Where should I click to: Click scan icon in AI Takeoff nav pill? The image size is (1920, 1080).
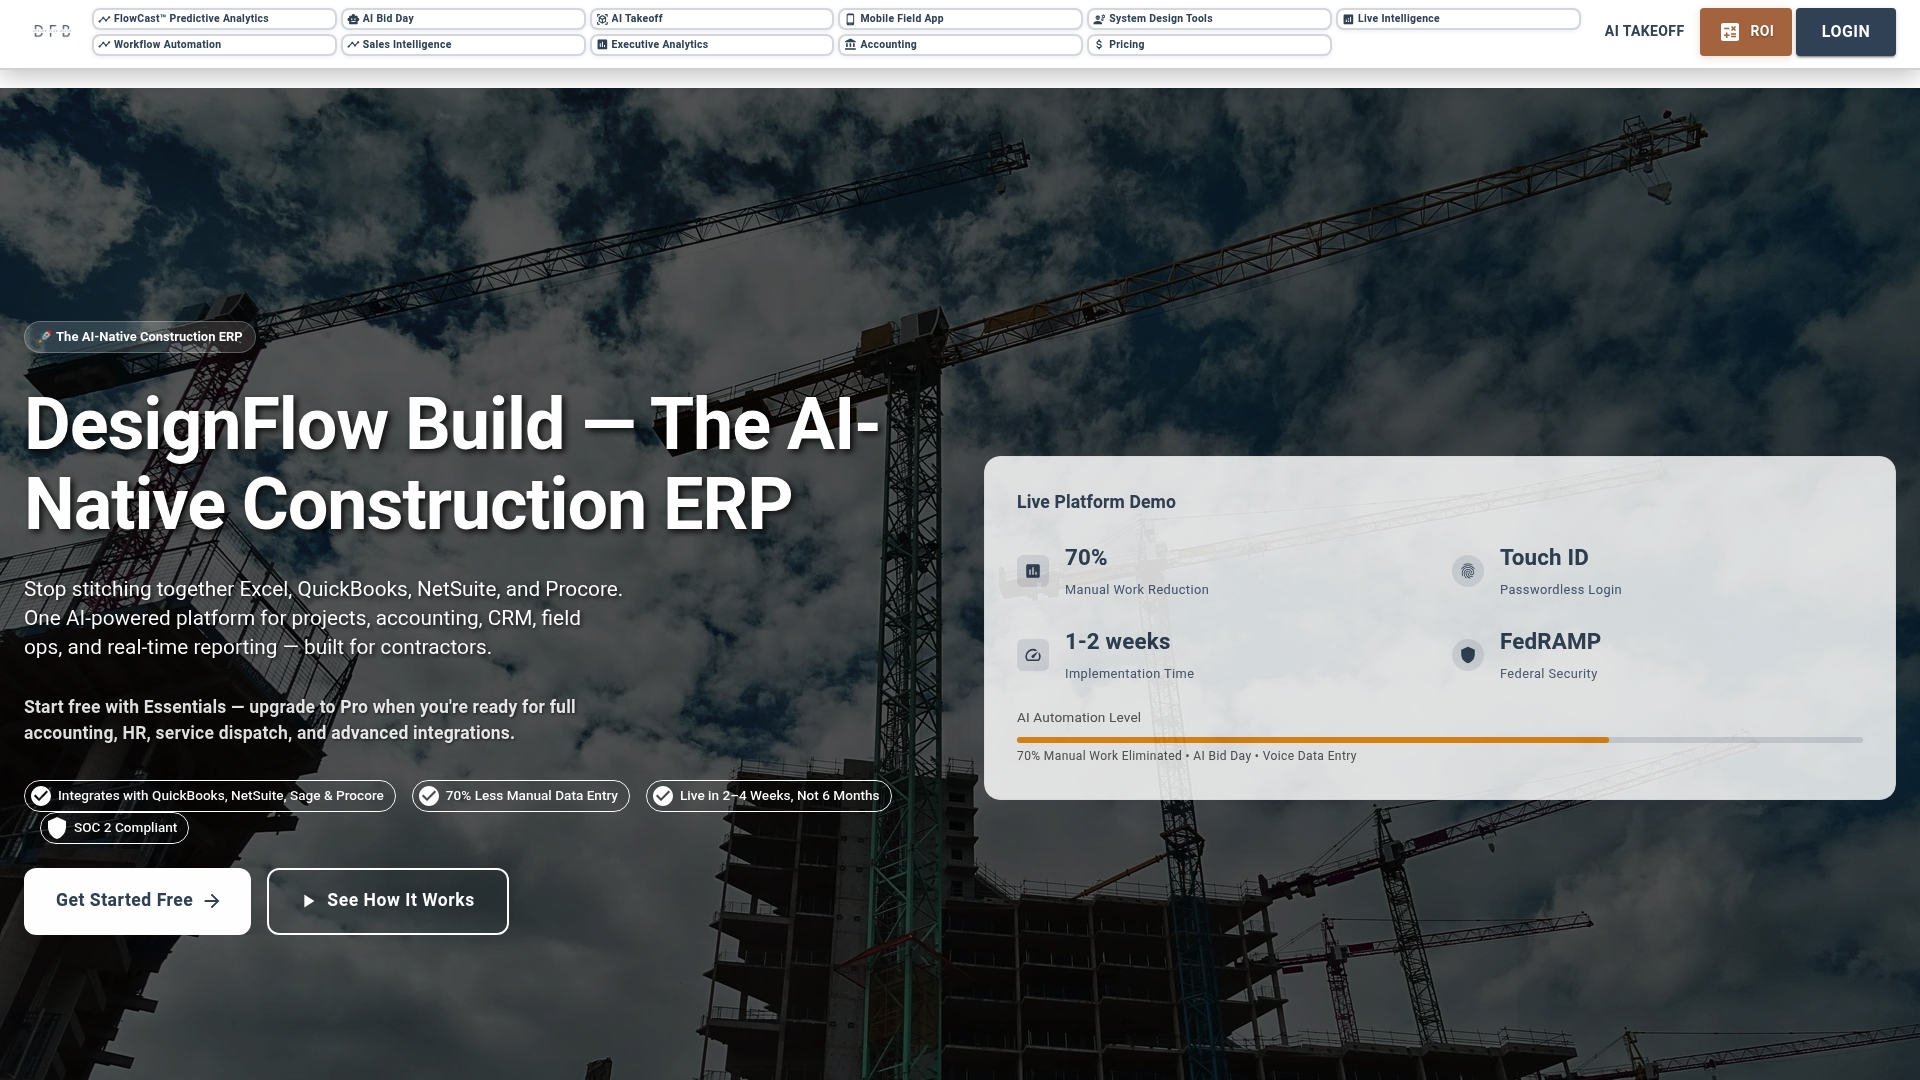[x=602, y=19]
